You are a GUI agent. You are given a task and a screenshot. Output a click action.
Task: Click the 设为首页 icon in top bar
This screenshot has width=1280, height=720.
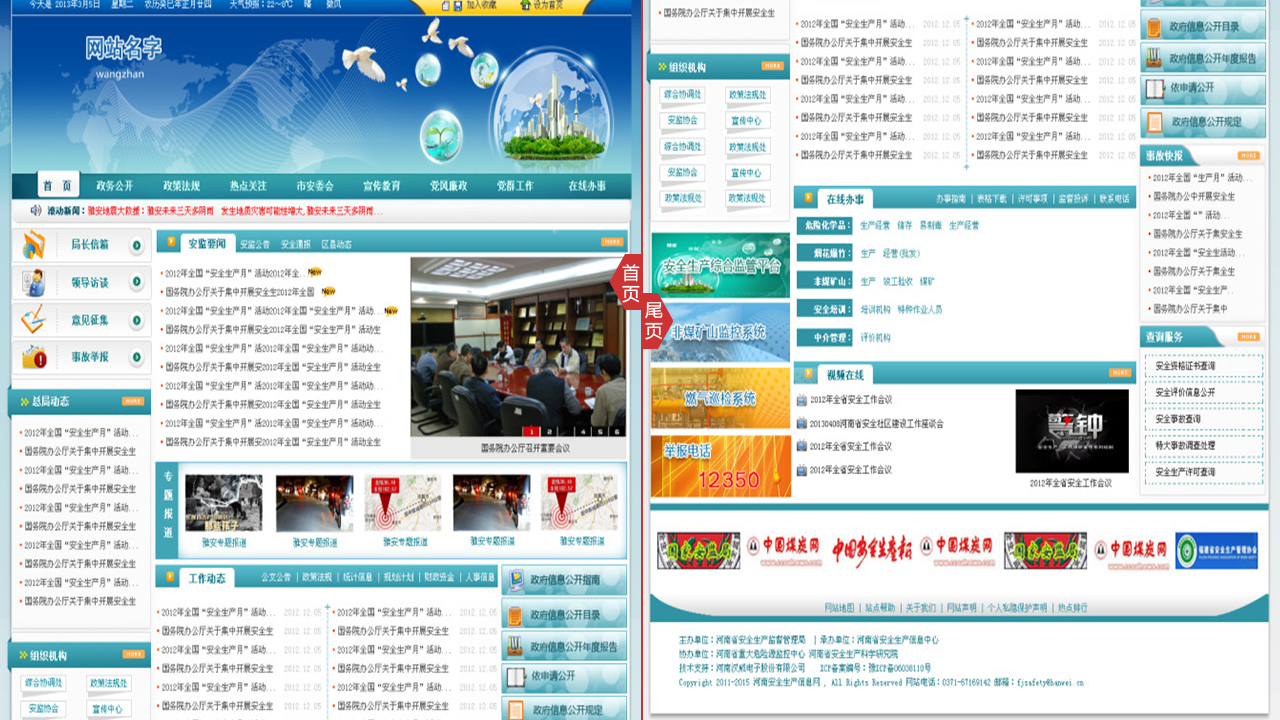click(x=524, y=5)
